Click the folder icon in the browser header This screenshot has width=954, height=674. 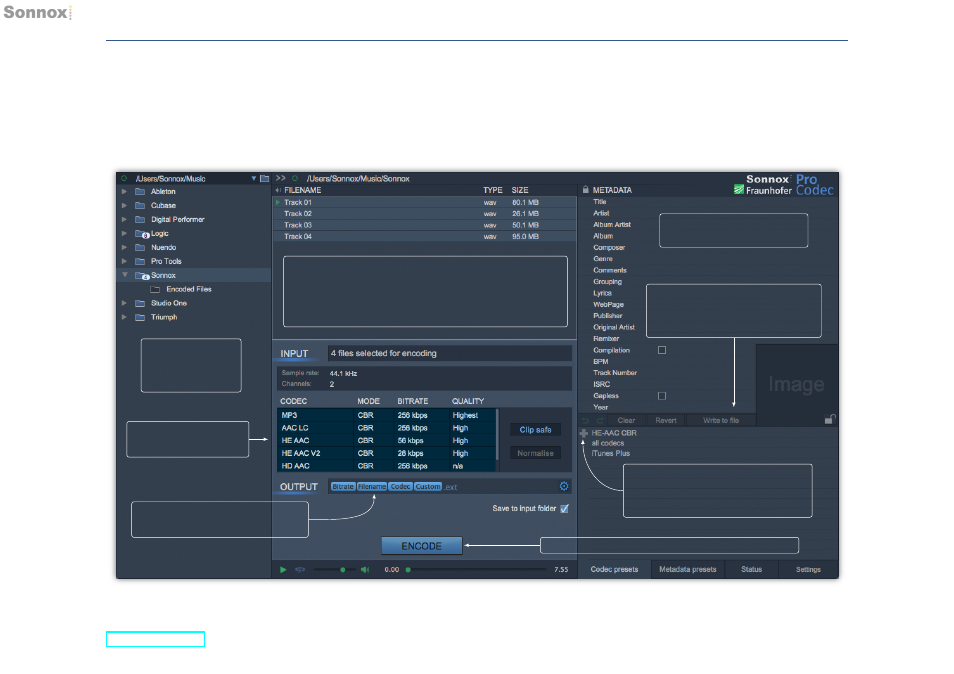click(265, 179)
